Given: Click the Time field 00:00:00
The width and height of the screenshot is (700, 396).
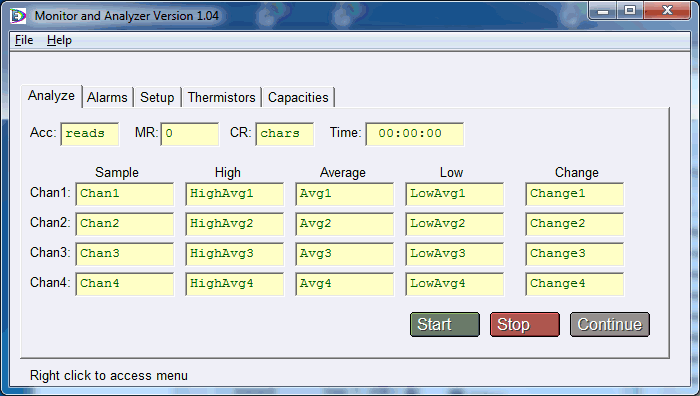Looking at the screenshot, I should pos(415,134).
